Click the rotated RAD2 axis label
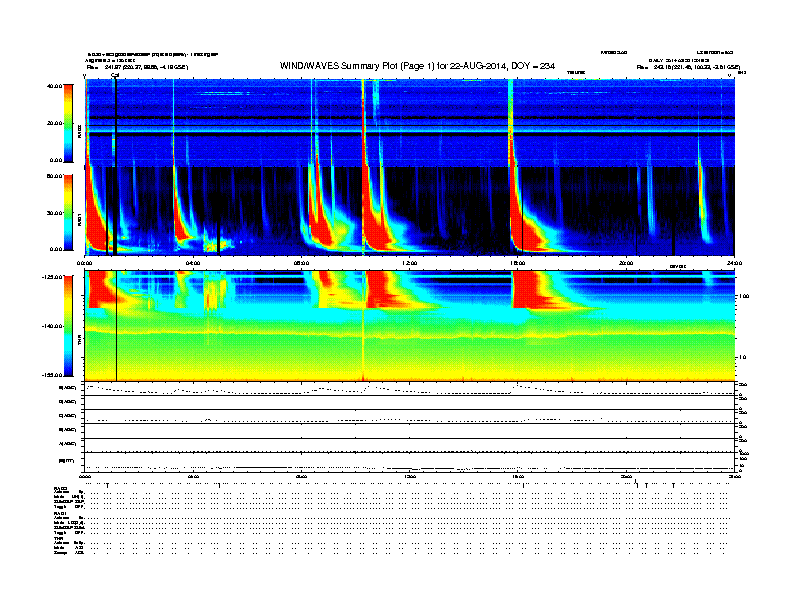 click(x=79, y=132)
